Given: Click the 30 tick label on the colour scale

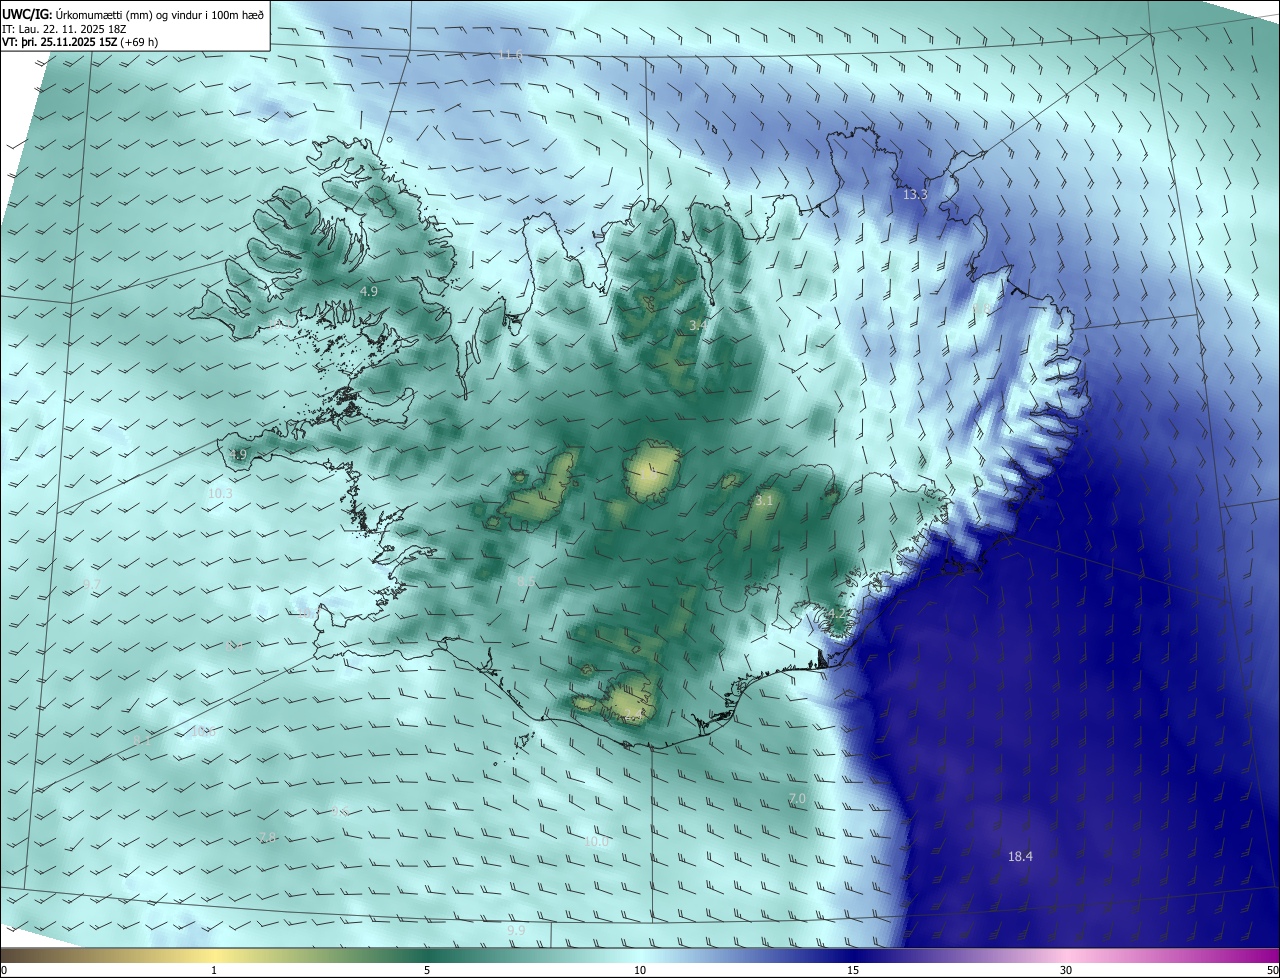Looking at the screenshot, I should (1066, 970).
